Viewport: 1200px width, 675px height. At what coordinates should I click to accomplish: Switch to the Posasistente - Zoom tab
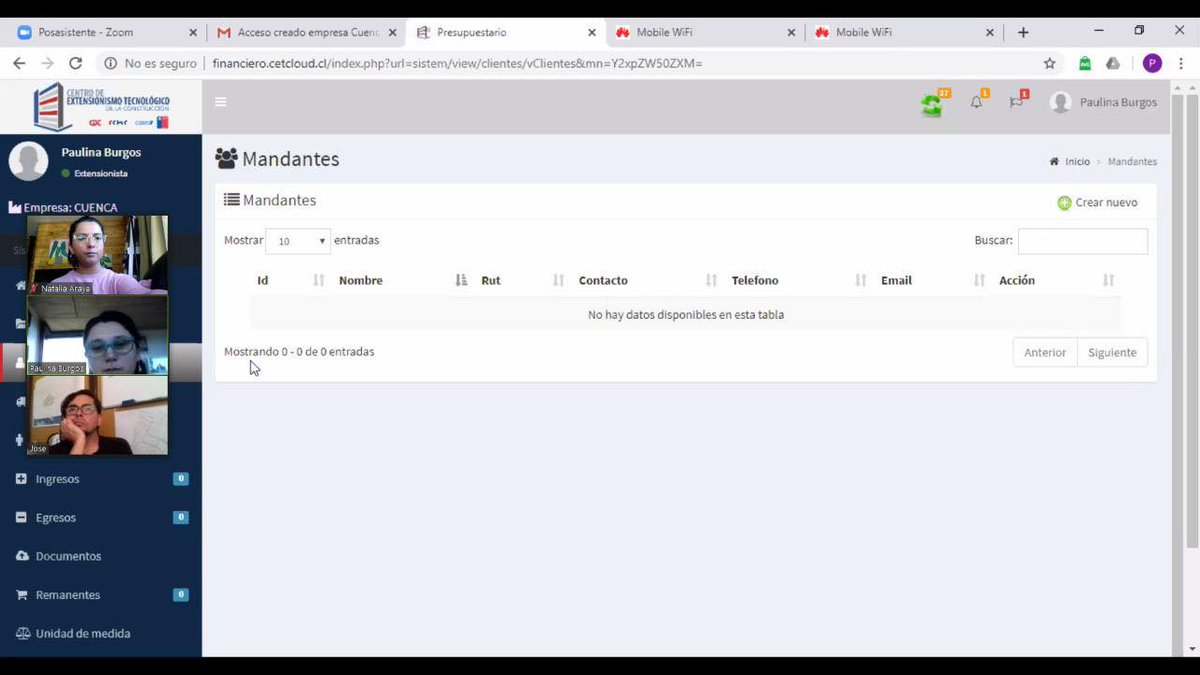click(x=106, y=32)
